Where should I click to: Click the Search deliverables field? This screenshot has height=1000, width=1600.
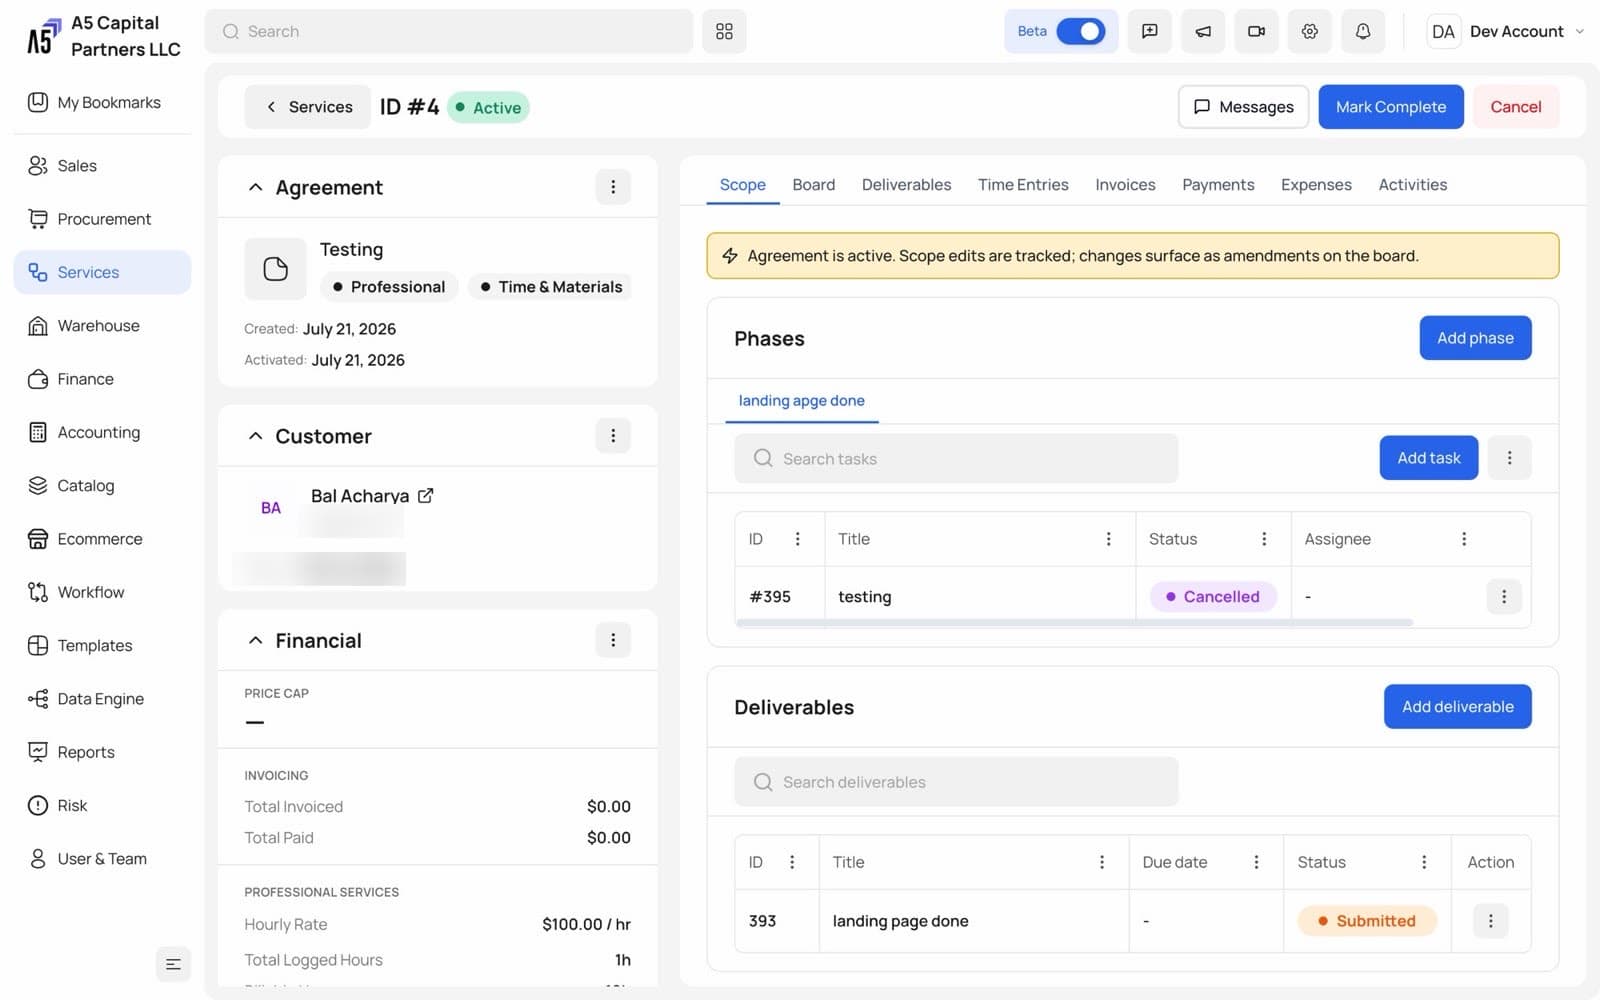pos(956,782)
